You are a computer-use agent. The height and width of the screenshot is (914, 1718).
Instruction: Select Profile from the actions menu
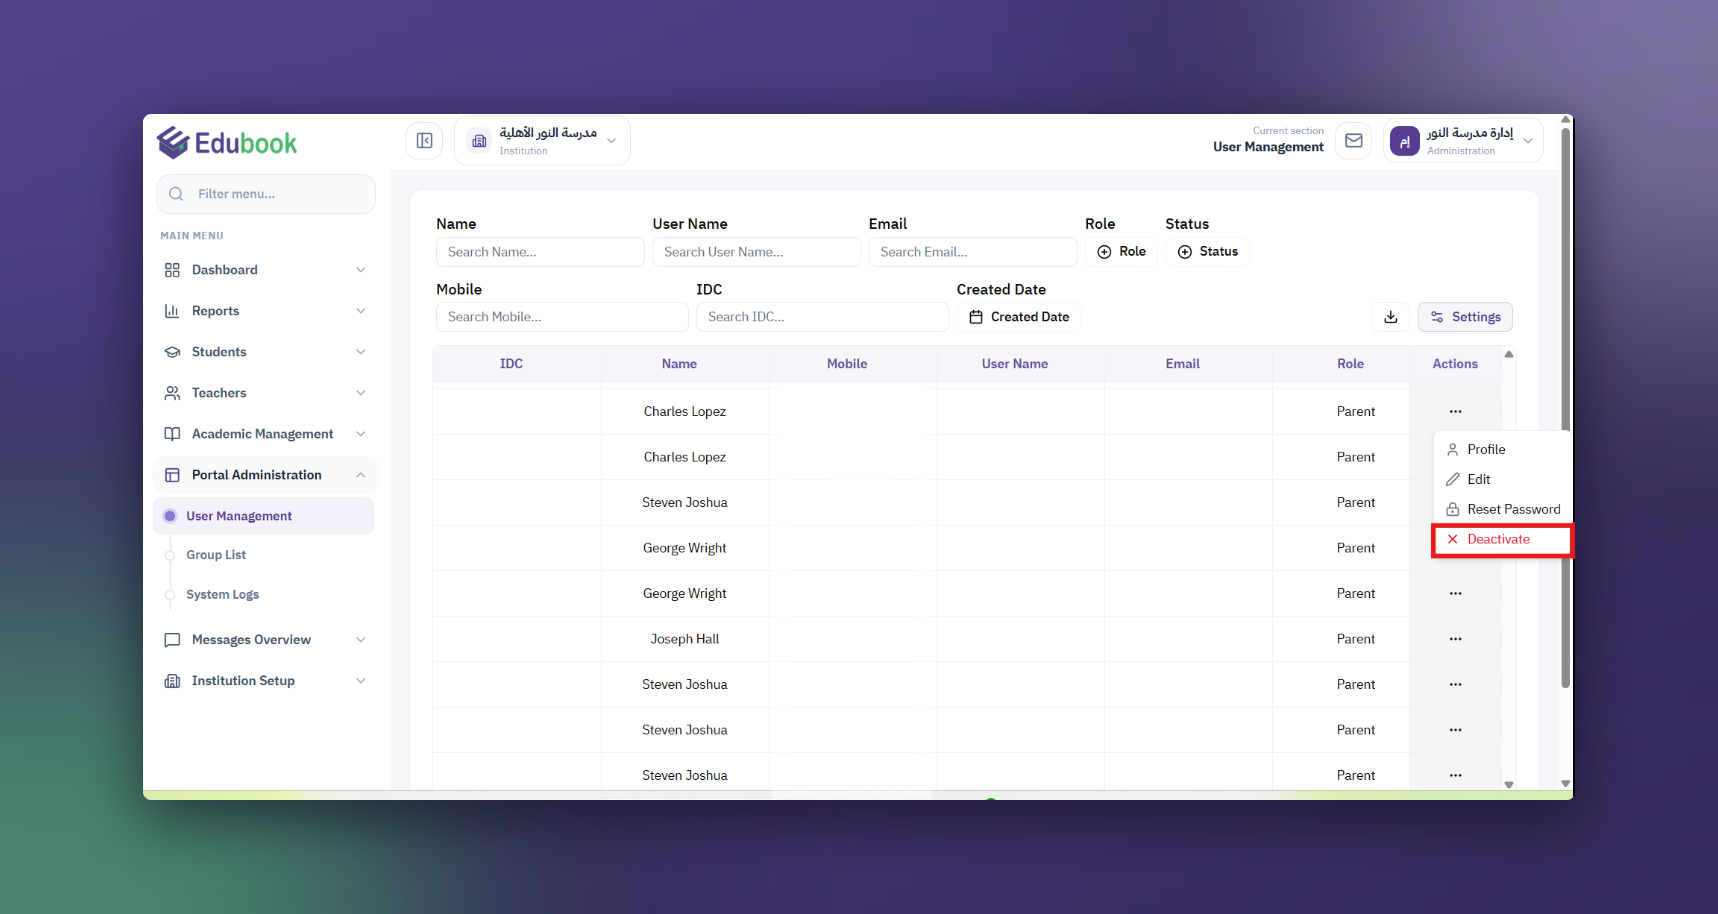[1500, 450]
